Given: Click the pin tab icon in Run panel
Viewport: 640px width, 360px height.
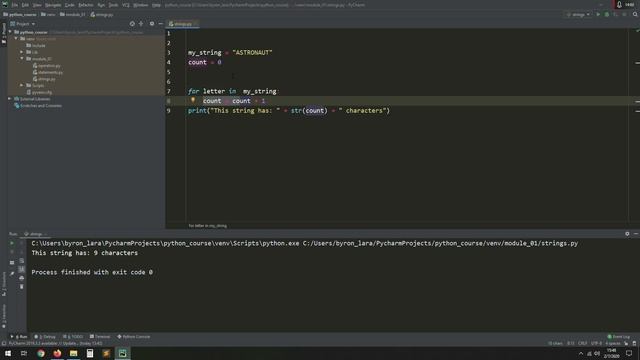Looking at the screenshot, I should coord(12,273).
